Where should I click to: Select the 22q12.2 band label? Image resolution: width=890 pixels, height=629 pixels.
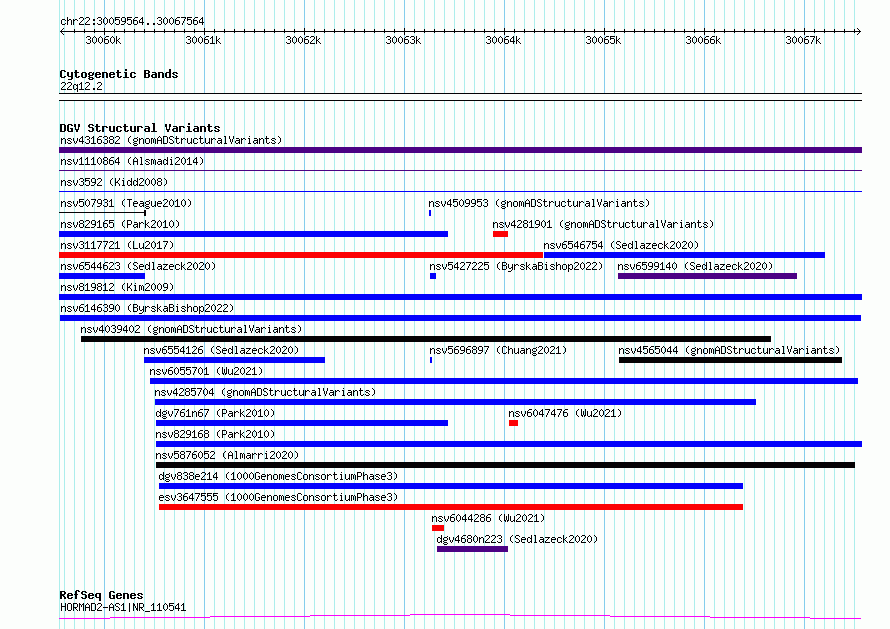coord(81,86)
